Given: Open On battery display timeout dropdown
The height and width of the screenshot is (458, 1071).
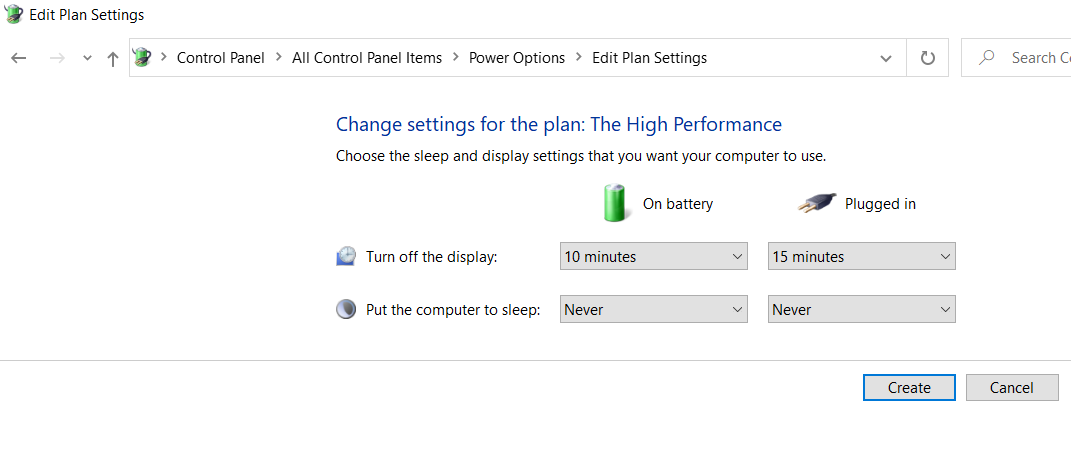Looking at the screenshot, I should 653,257.
